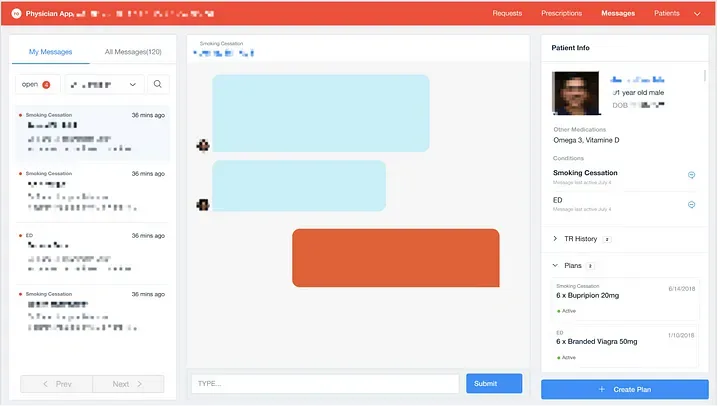Toggle the open messages filter
720x407 pixels.
37,85
